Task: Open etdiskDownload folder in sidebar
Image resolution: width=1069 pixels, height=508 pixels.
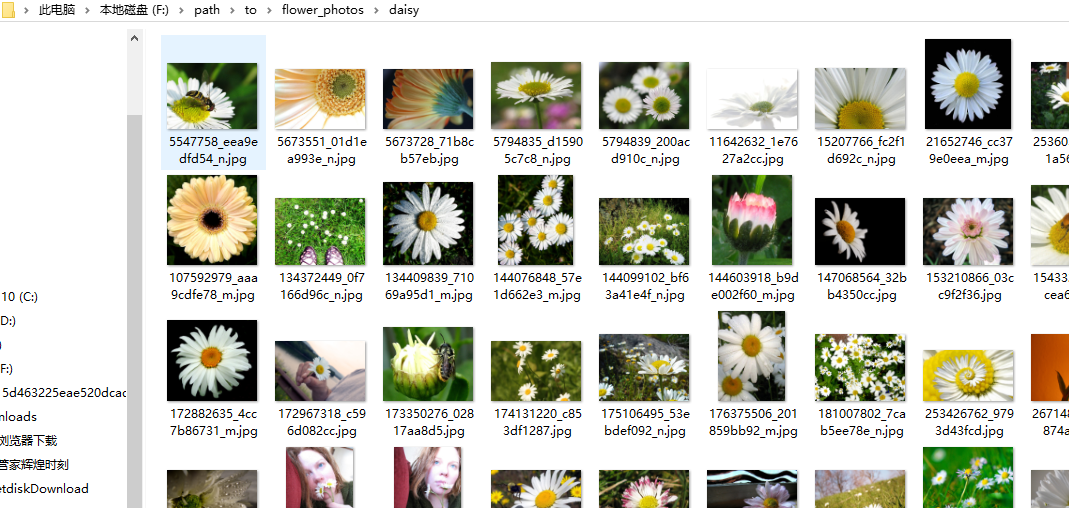Action: point(44,489)
